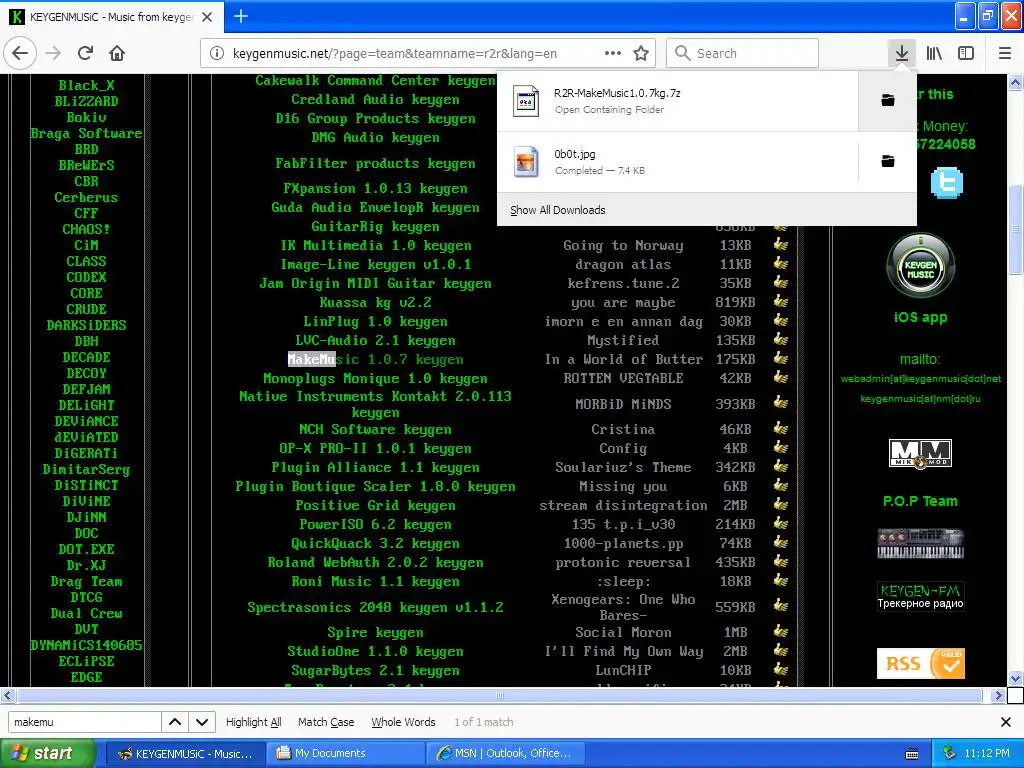Screen dimensions: 1024x768
Task: Like the dragon atlas track
Action: 780,263
